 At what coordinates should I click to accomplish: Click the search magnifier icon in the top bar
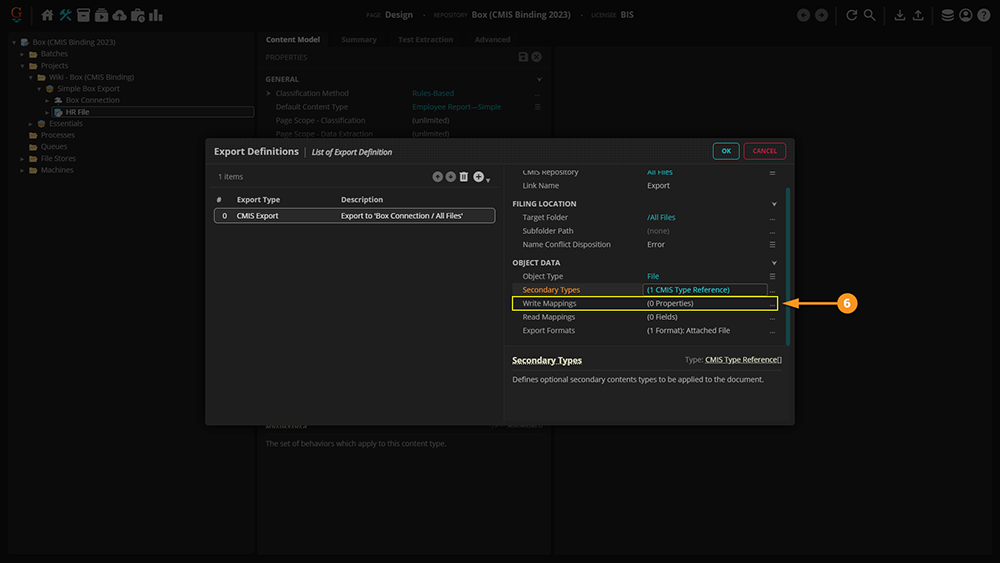869,15
